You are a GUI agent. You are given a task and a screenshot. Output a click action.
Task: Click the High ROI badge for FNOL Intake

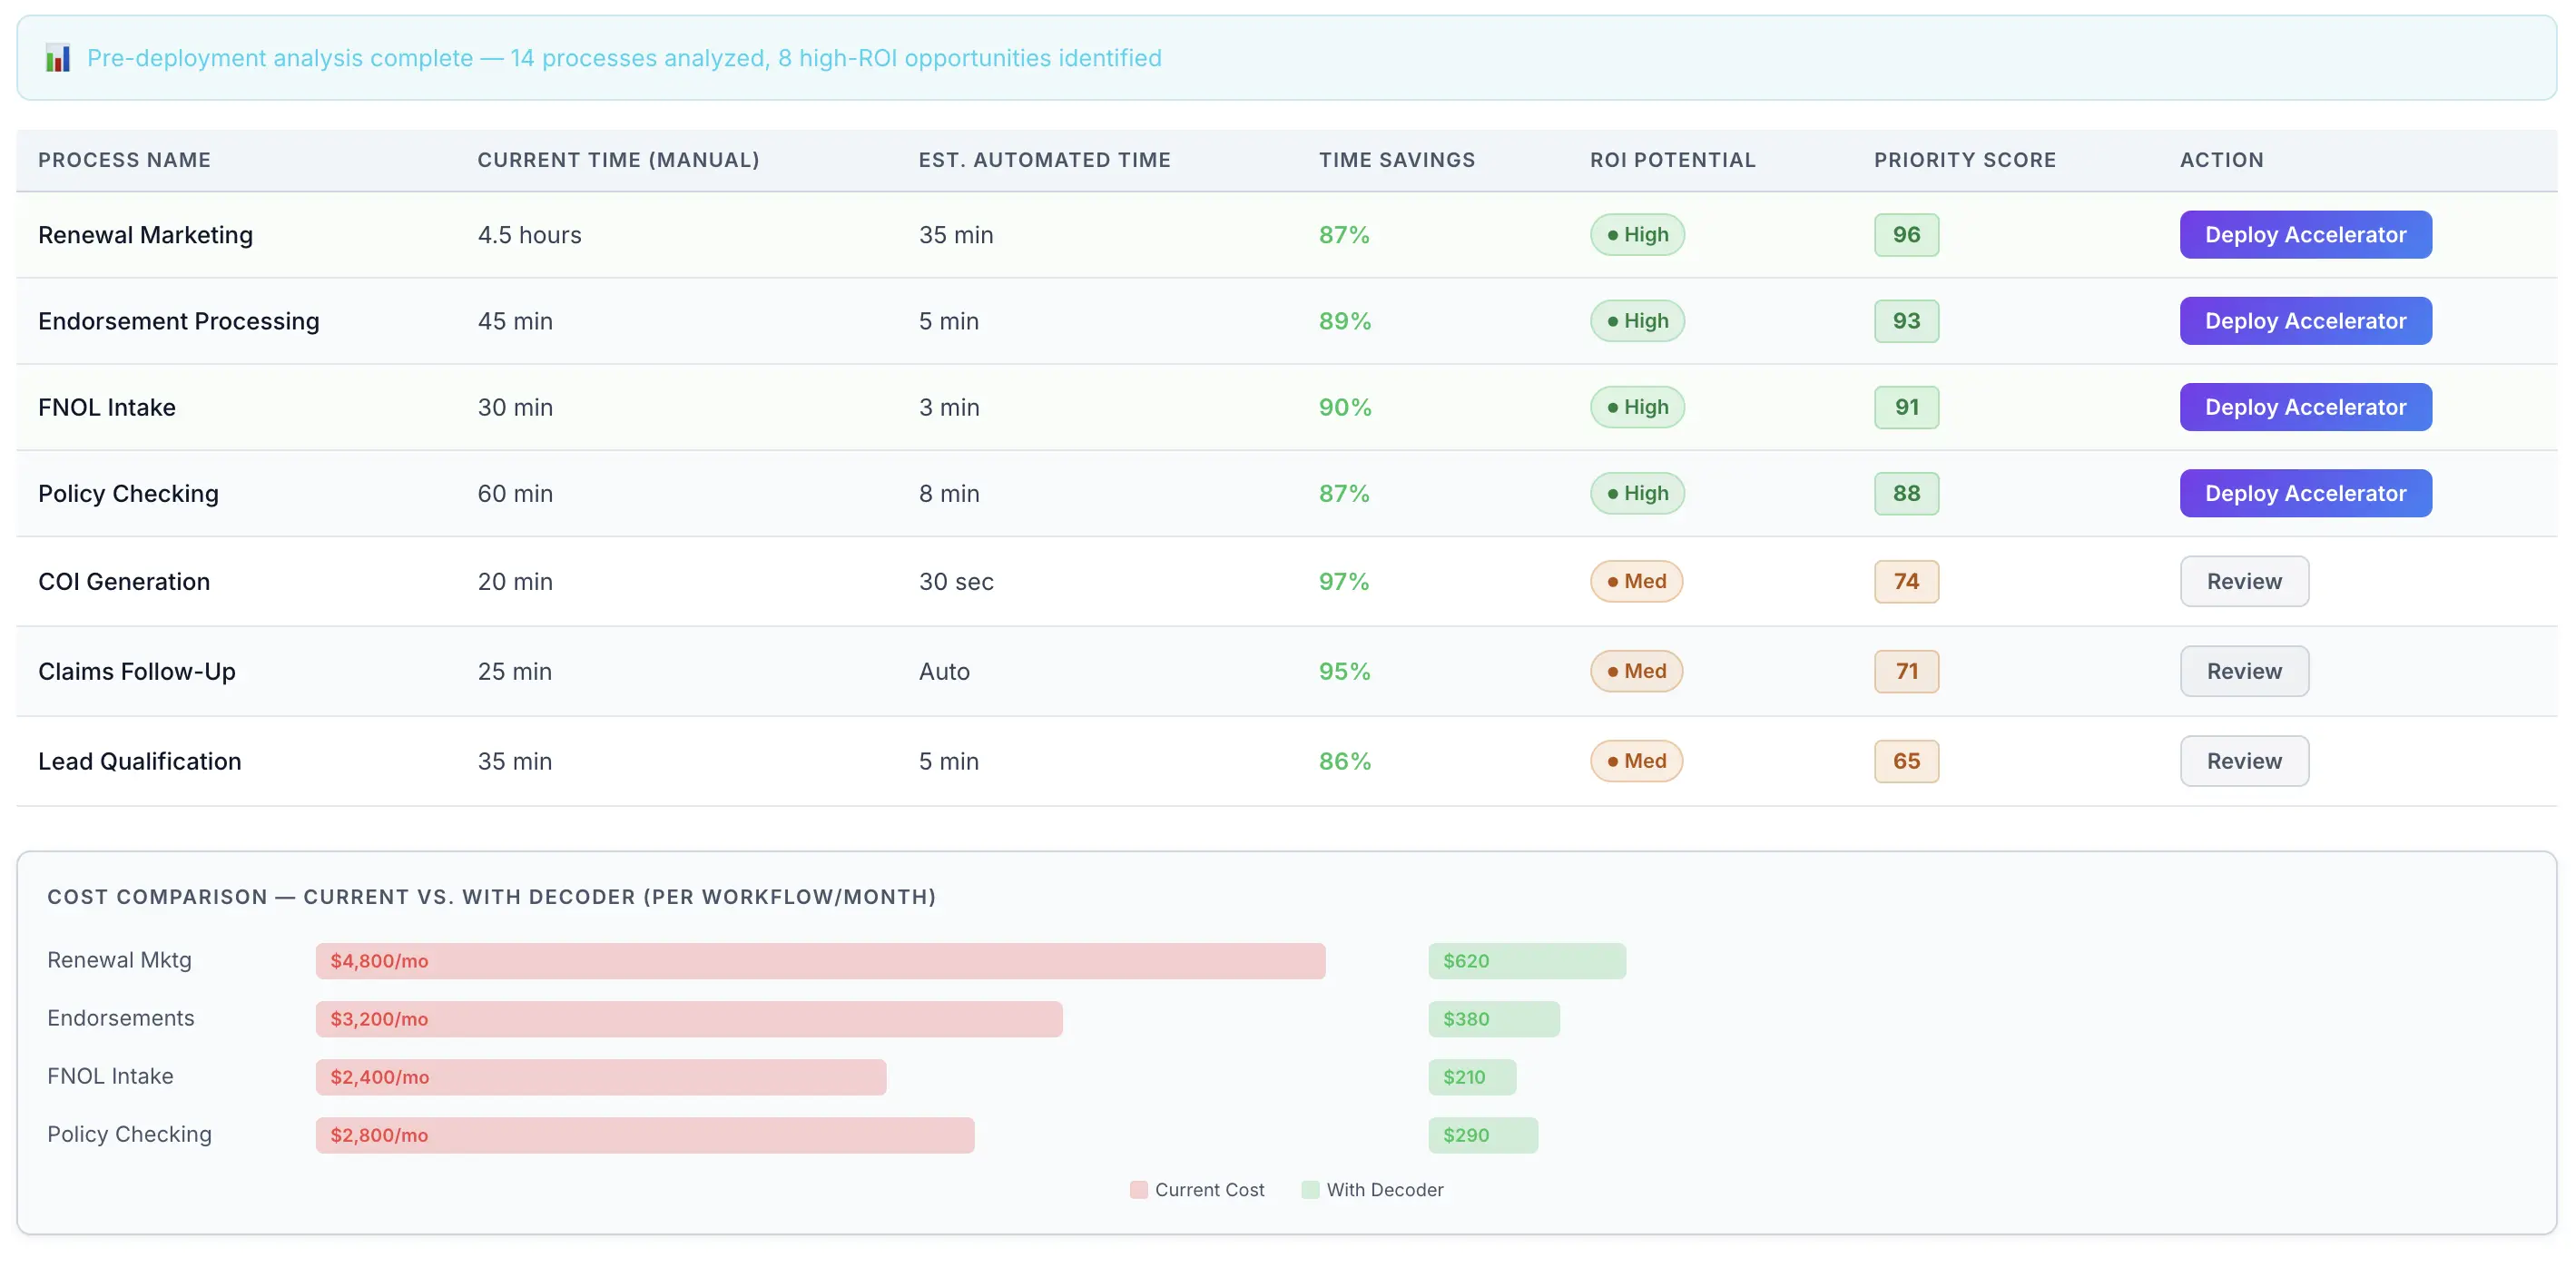(x=1637, y=407)
